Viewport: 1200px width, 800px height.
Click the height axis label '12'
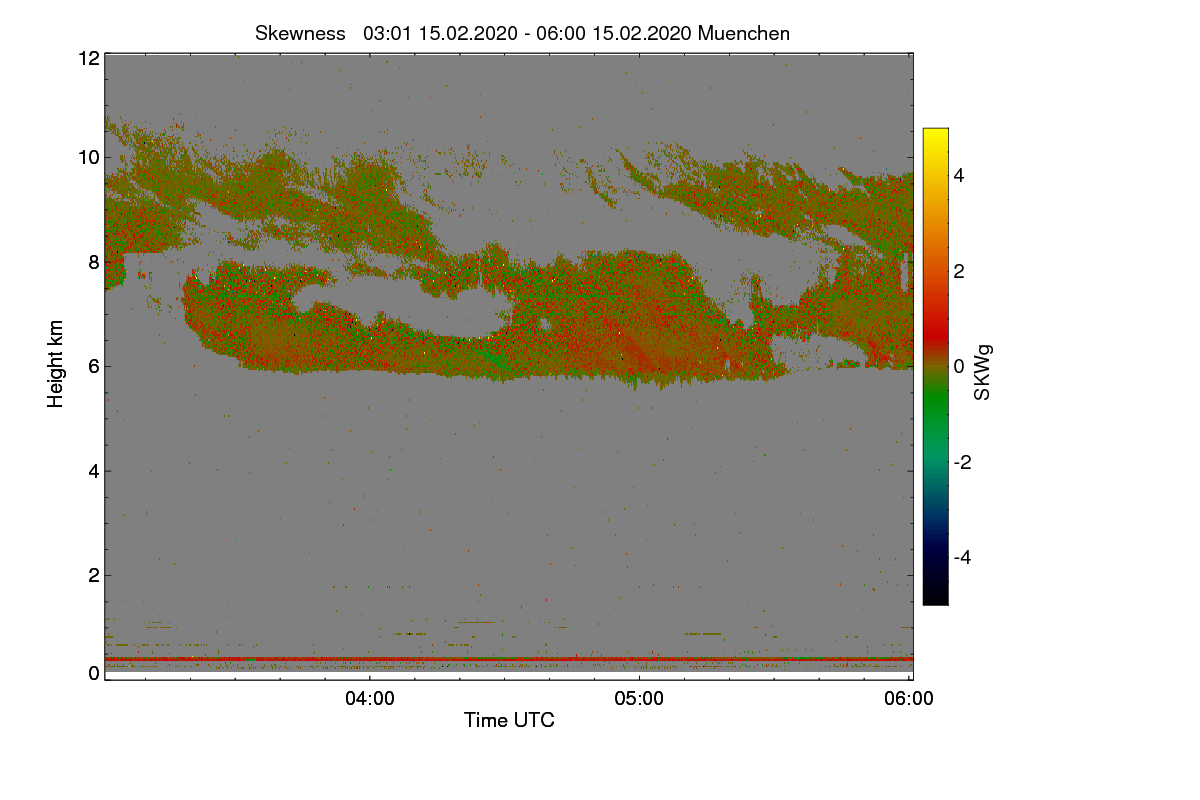[88, 58]
